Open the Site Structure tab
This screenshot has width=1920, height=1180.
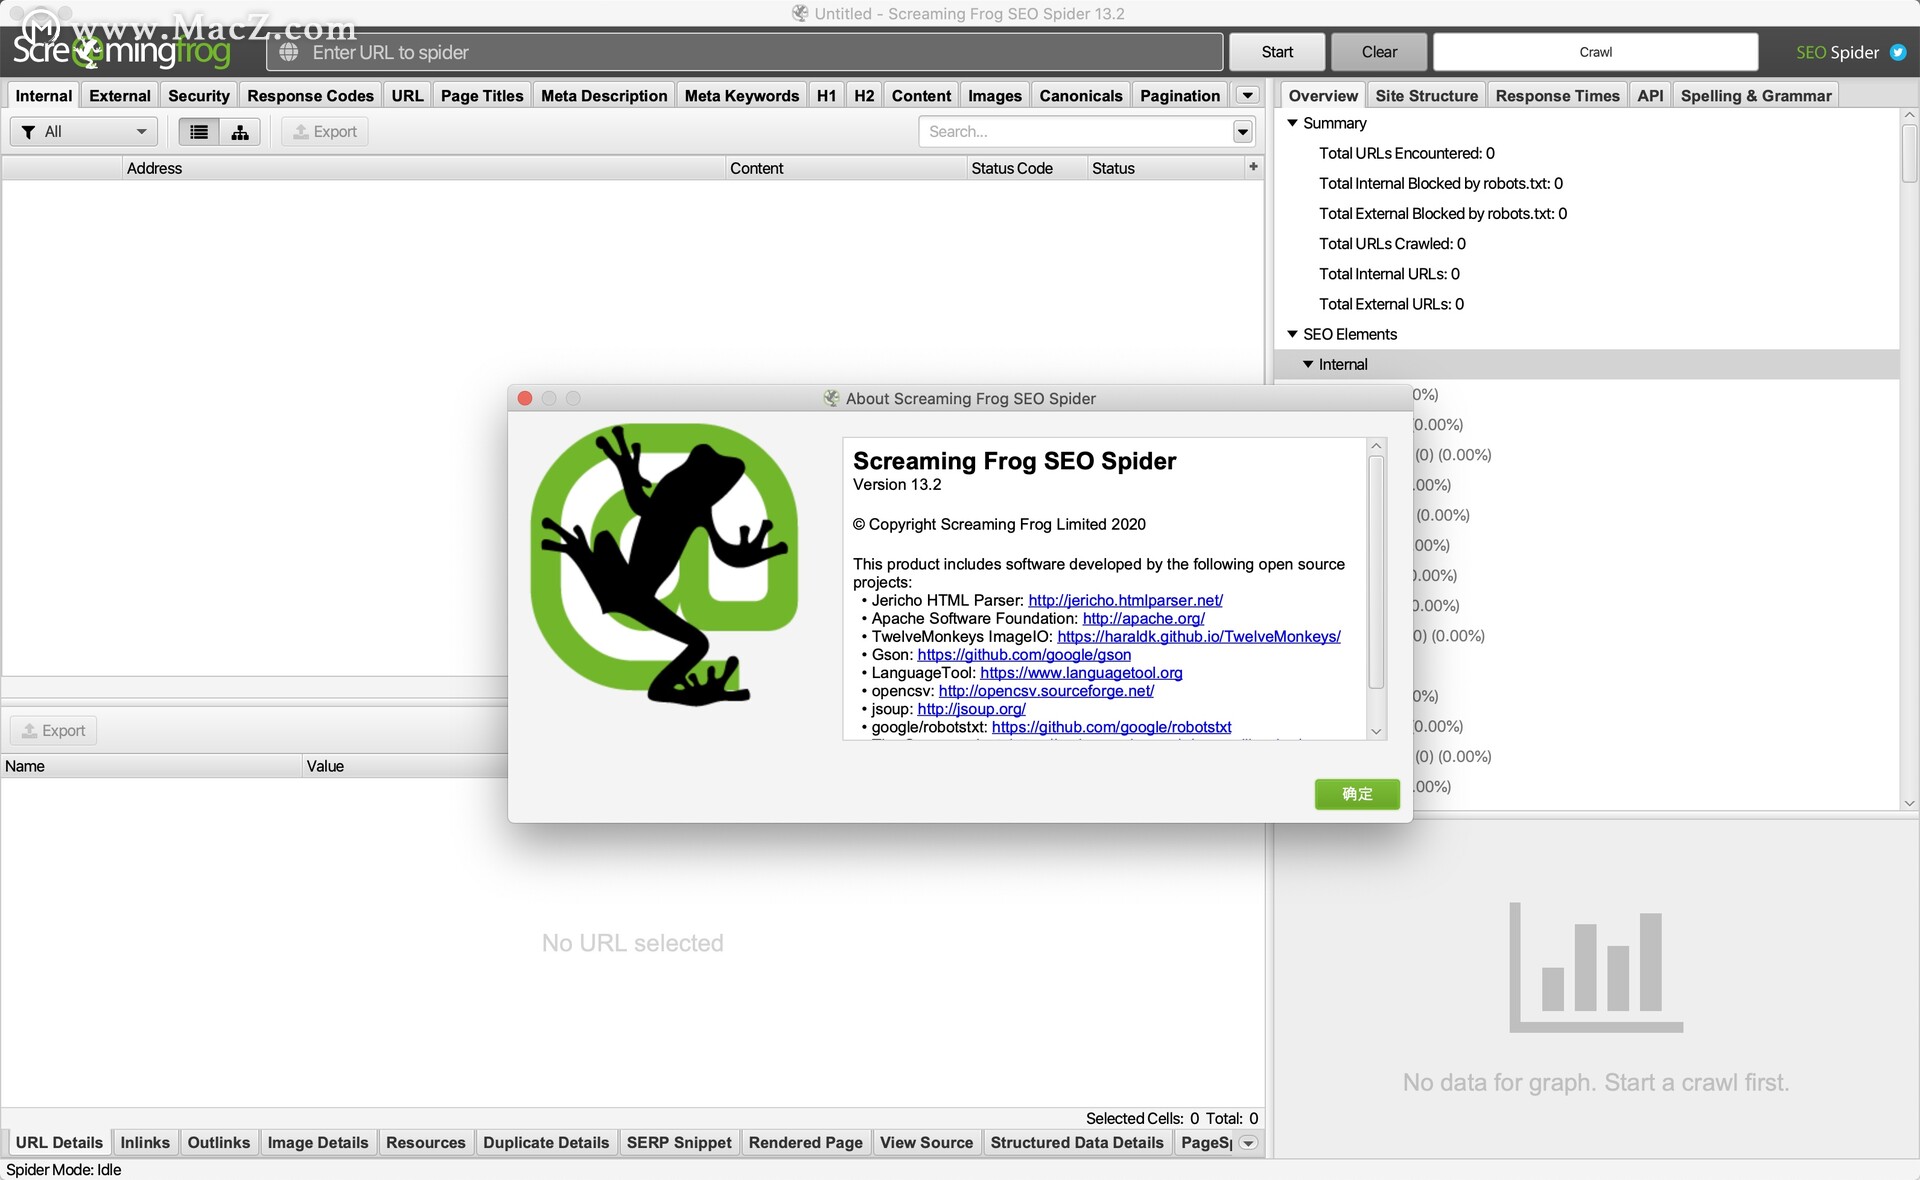(x=1426, y=95)
